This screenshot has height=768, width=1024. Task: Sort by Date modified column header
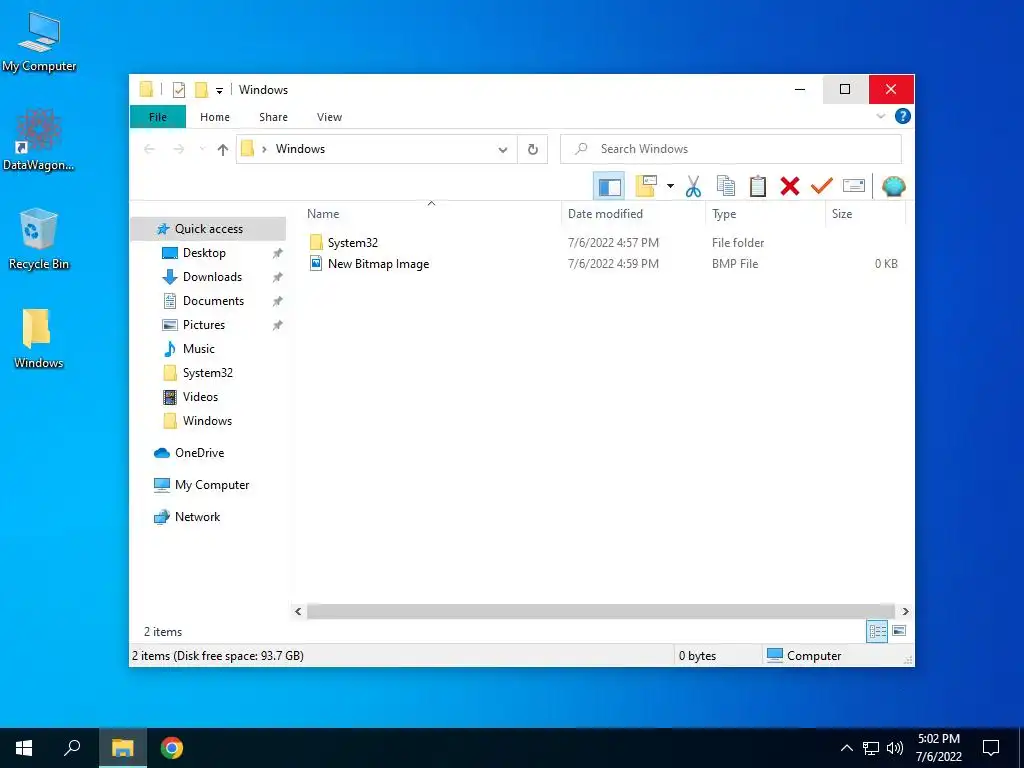tap(605, 214)
